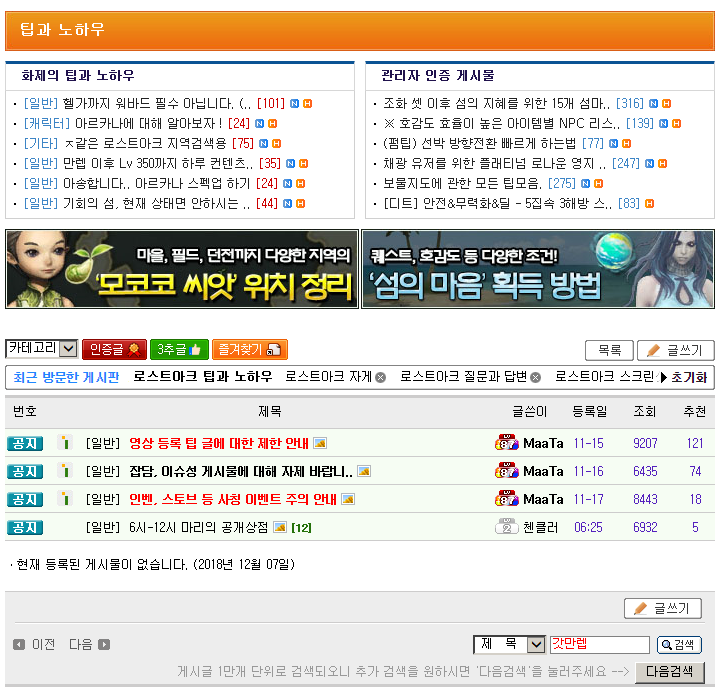Sort posts by 조회 column header
This screenshot has width=723, height=691.
pyautogui.click(x=645, y=412)
